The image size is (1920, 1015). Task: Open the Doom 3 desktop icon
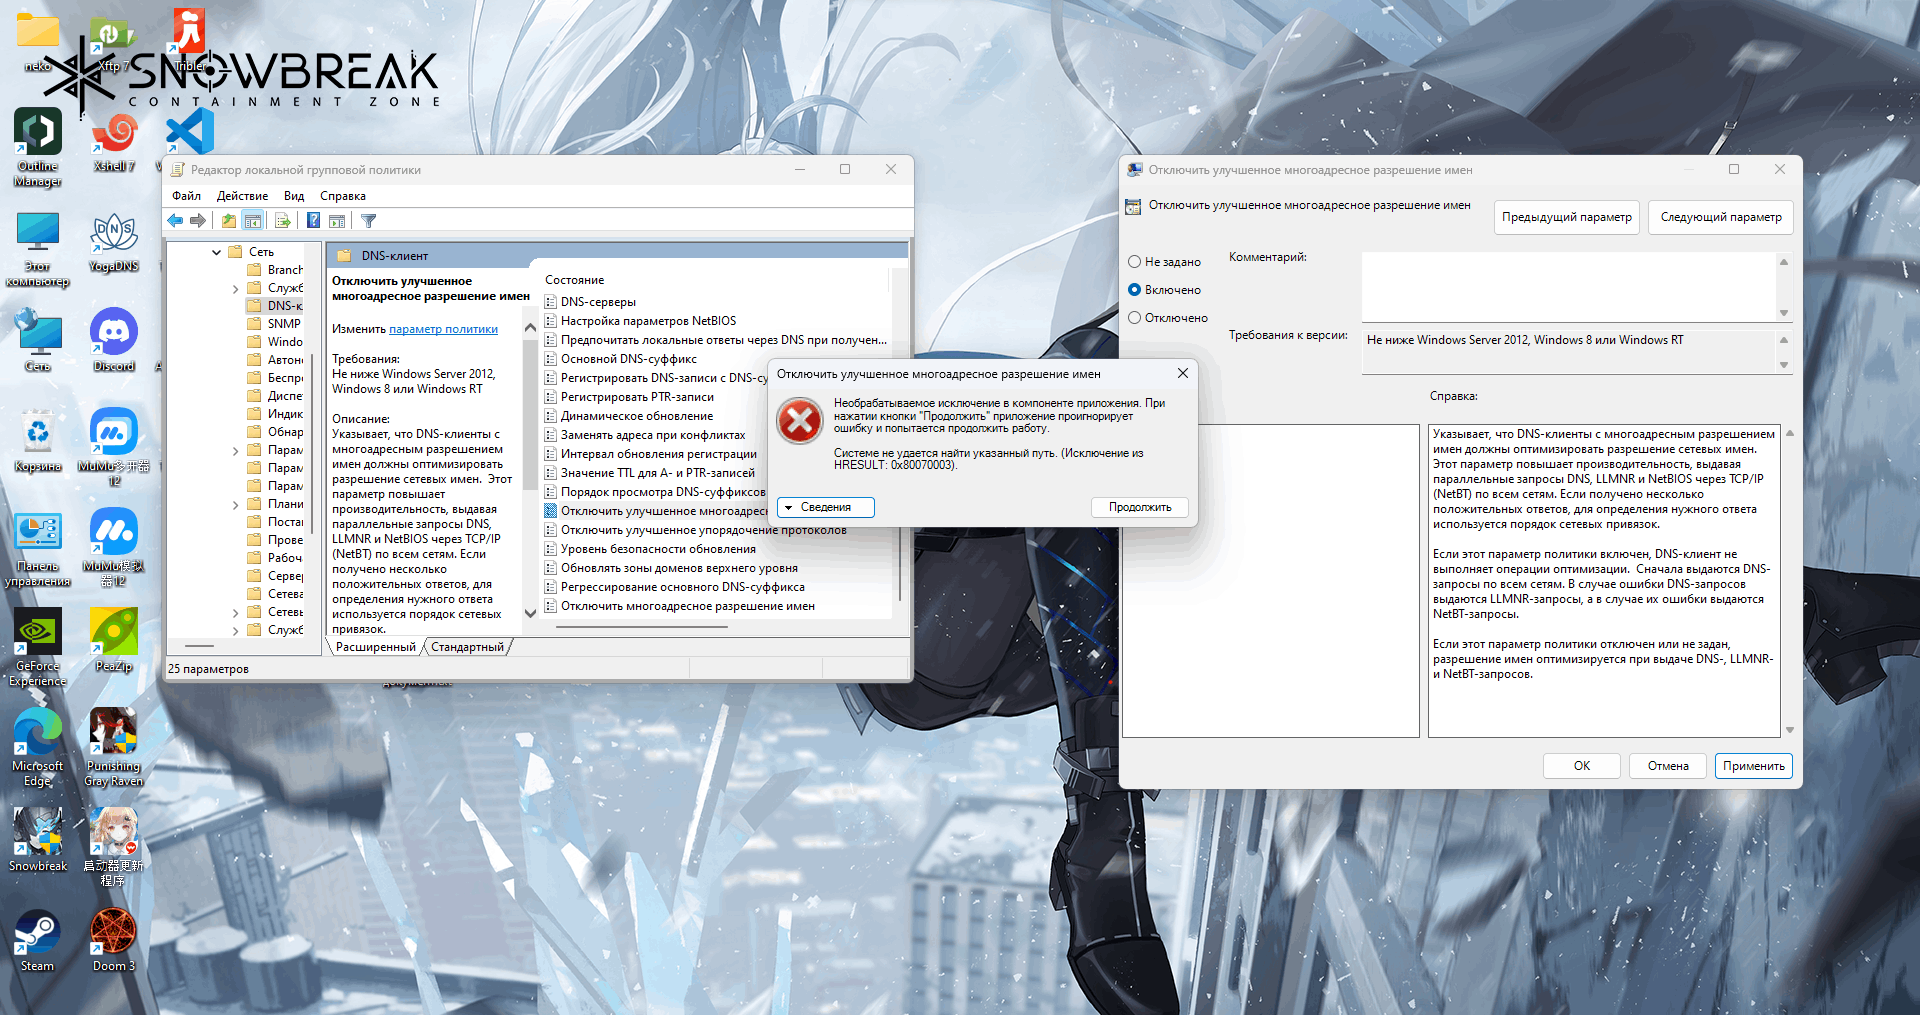click(x=114, y=940)
